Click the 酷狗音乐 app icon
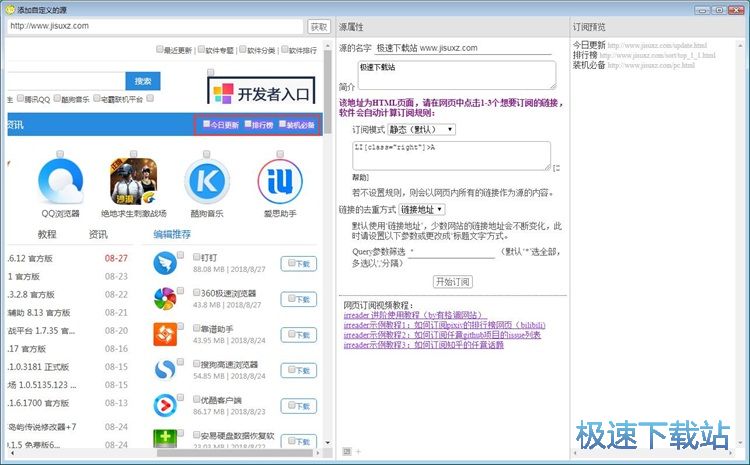750x465 pixels. click(209, 180)
